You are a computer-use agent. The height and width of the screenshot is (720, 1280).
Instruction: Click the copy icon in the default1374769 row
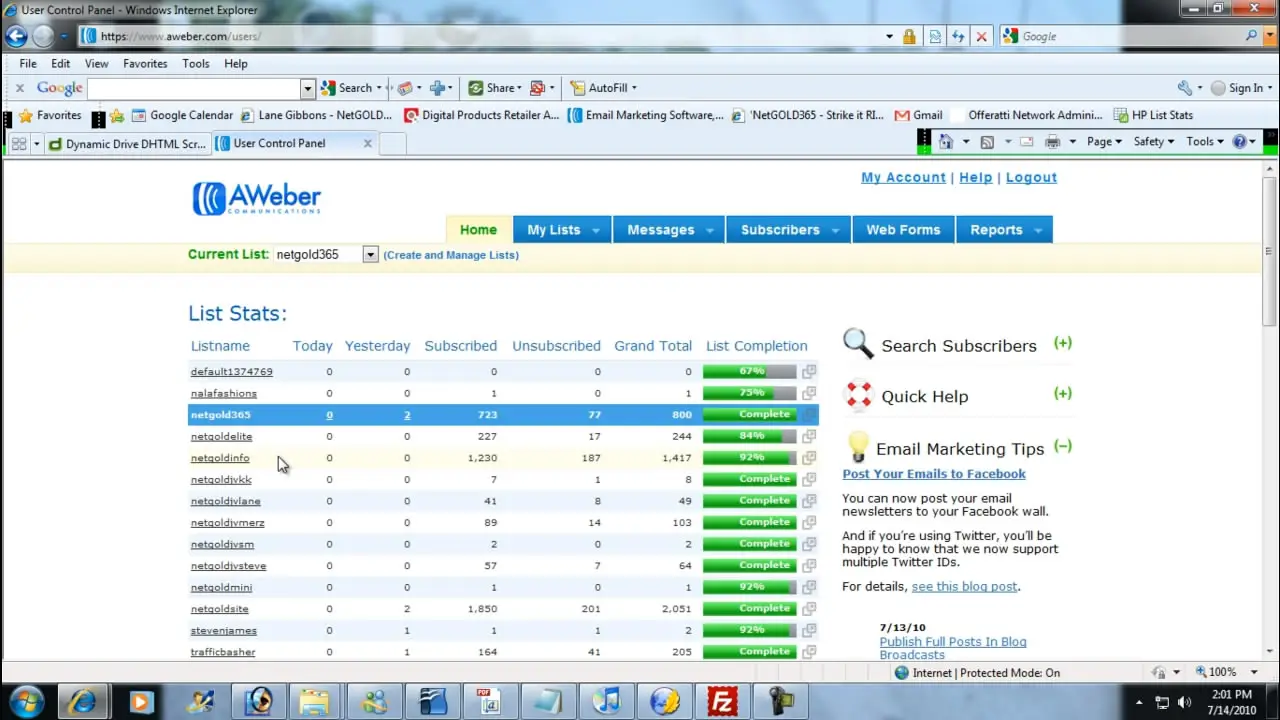point(809,372)
